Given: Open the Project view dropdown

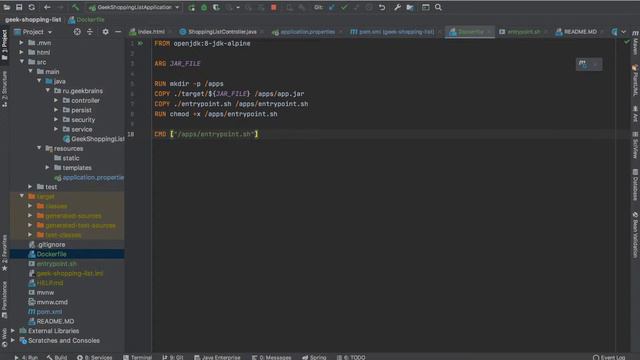Looking at the screenshot, I should click(x=33, y=32).
